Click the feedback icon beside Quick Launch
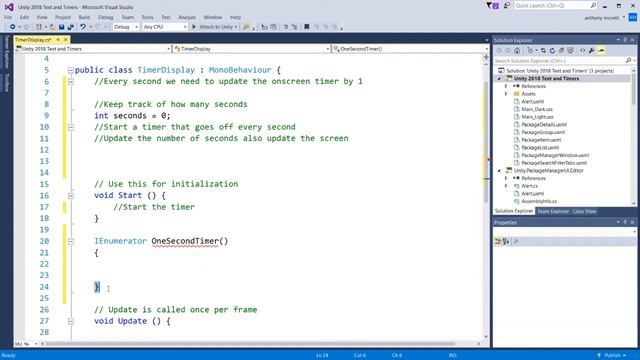The image size is (640, 360). point(507,6)
